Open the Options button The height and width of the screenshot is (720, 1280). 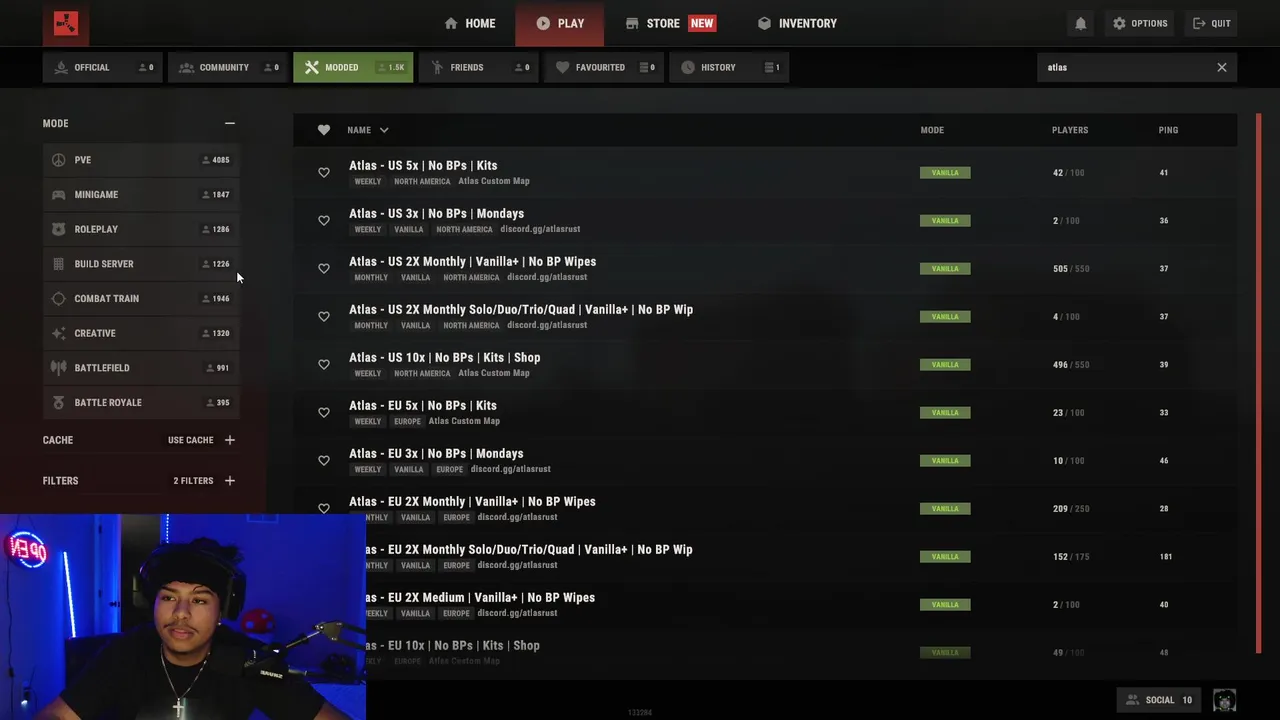pyautogui.click(x=1140, y=23)
